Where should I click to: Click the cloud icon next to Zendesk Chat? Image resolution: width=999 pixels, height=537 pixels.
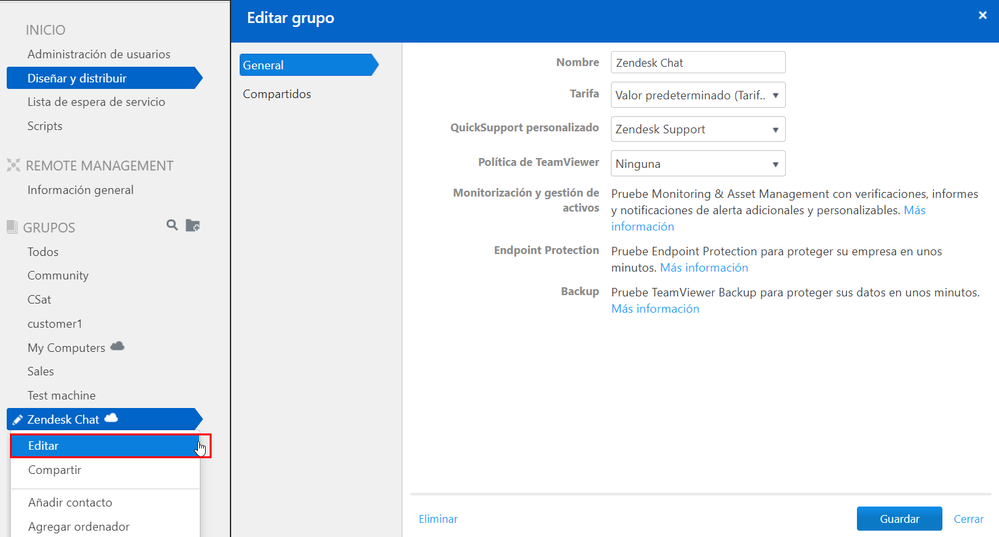pyautogui.click(x=111, y=418)
